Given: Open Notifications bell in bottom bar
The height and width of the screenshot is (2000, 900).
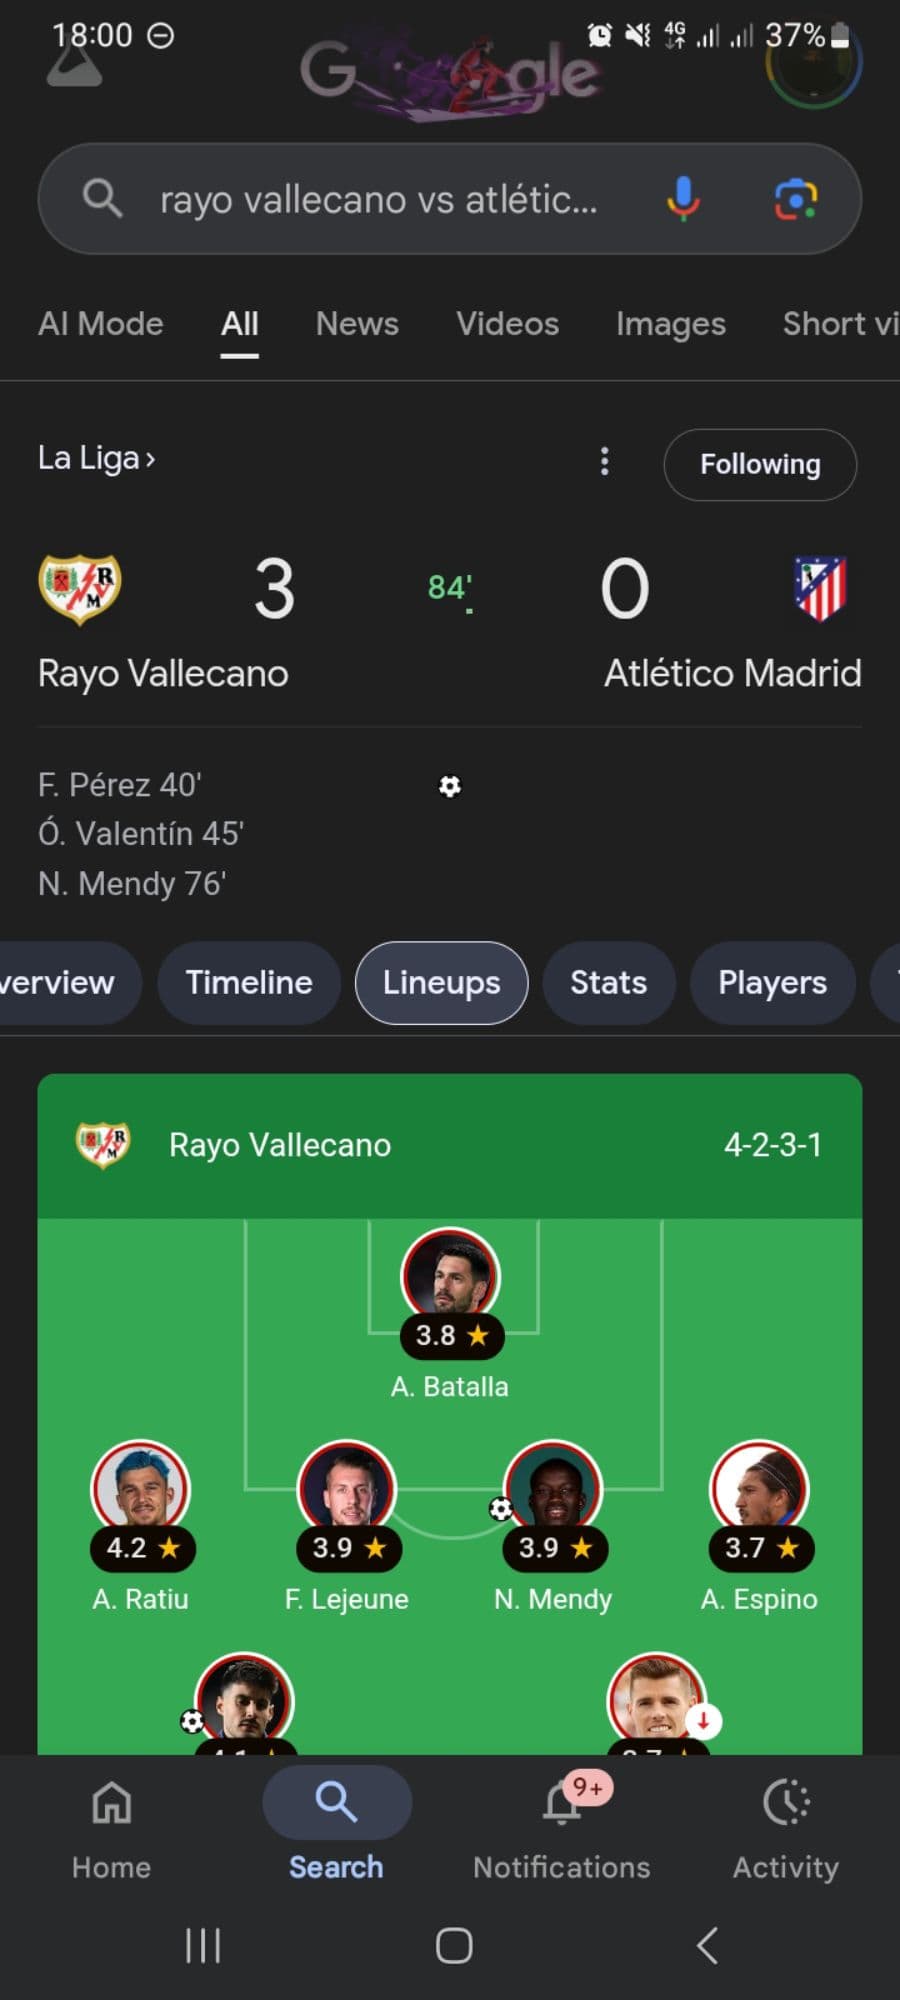Looking at the screenshot, I should pyautogui.click(x=562, y=1805).
